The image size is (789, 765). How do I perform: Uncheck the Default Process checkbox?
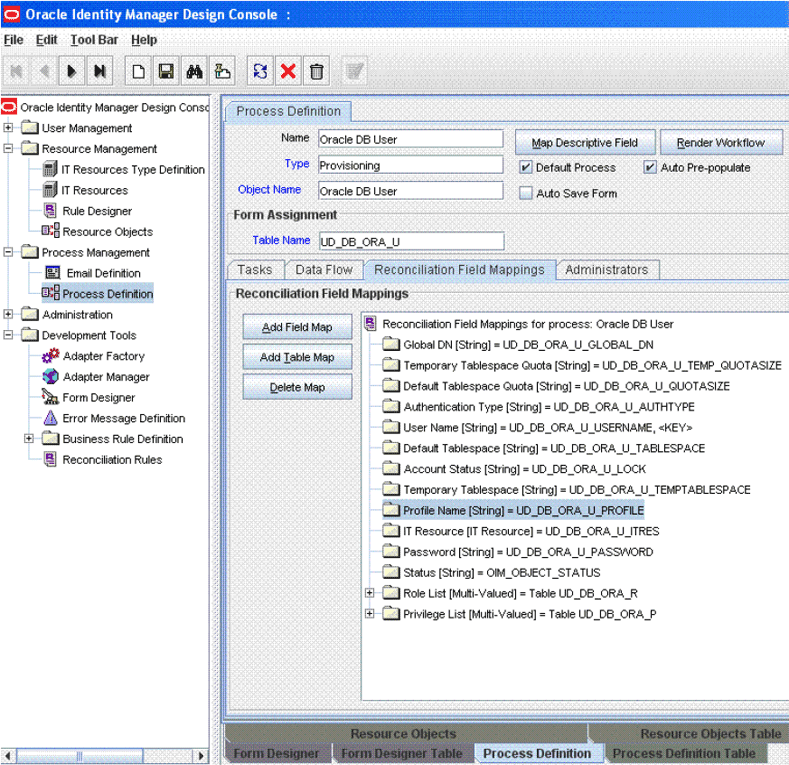coord(525,167)
